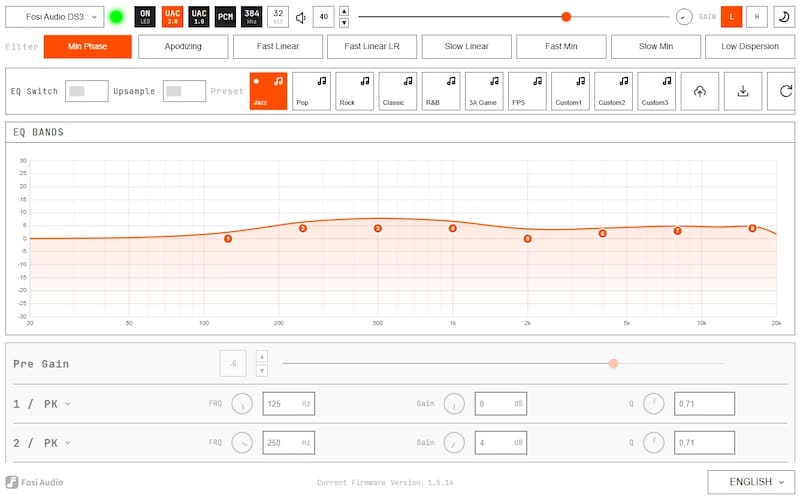Click band 1 Q field 0.71

coord(705,404)
